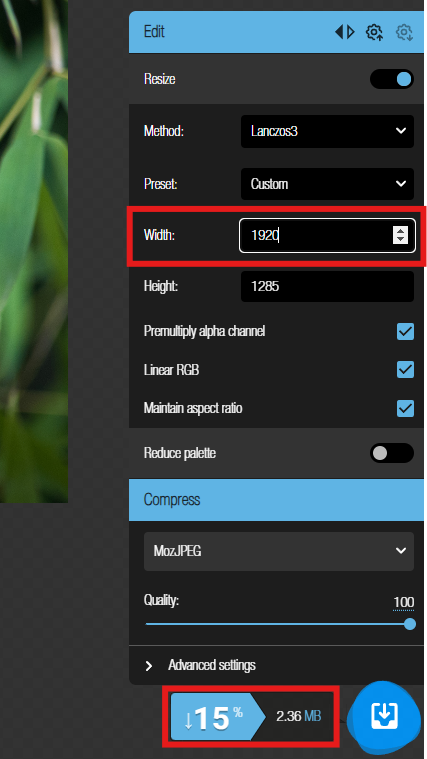Open the Method dropdown showing Lanczos3
Screen dimensions: 427x759
coord(327,131)
